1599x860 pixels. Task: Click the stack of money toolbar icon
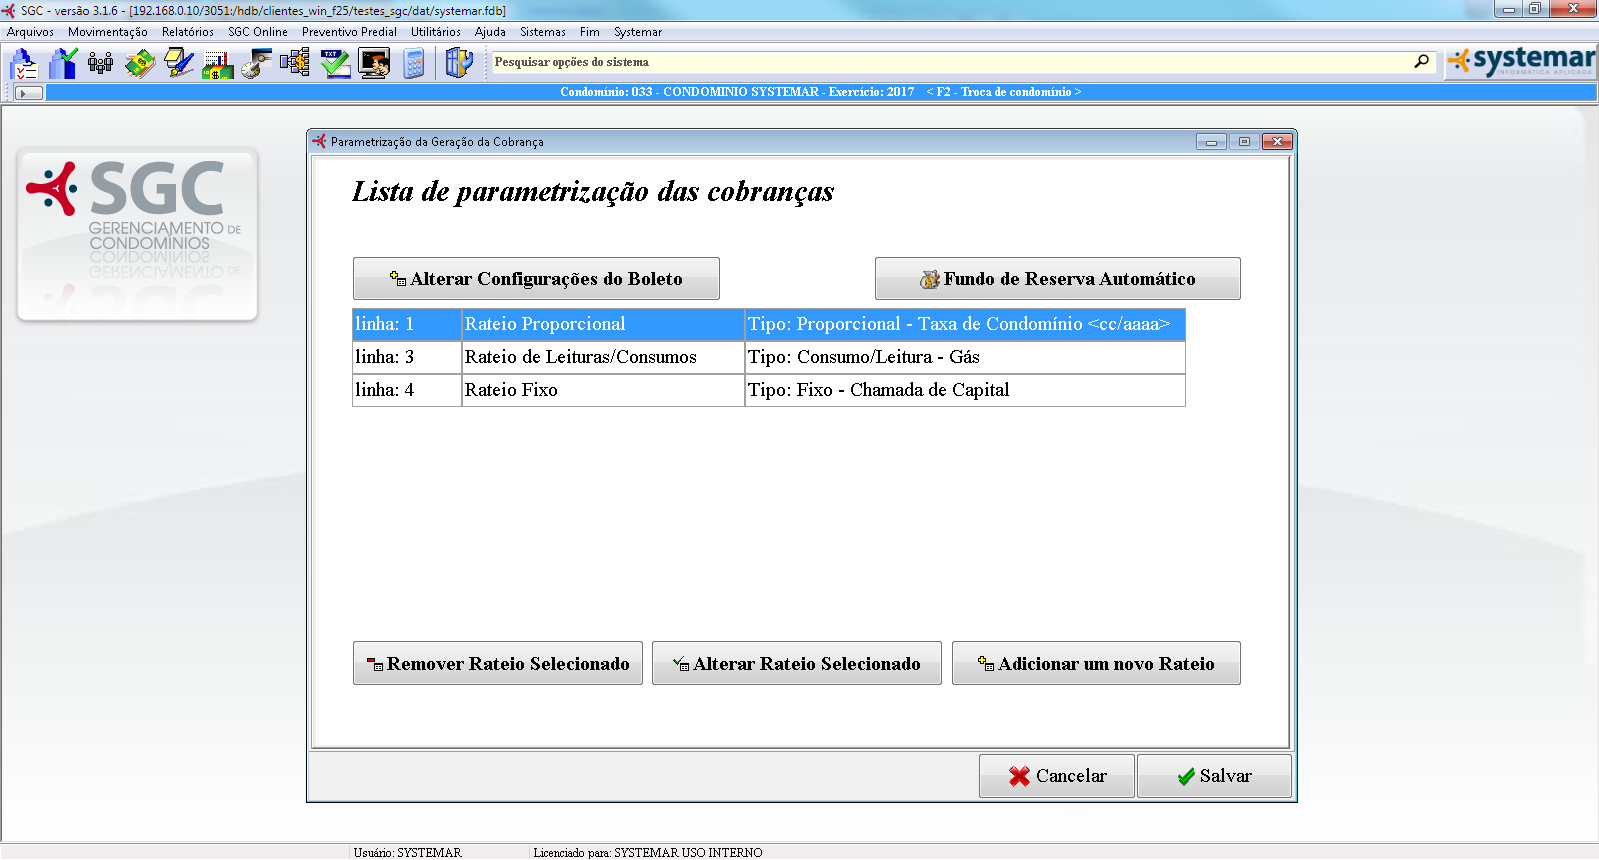tap(139, 64)
